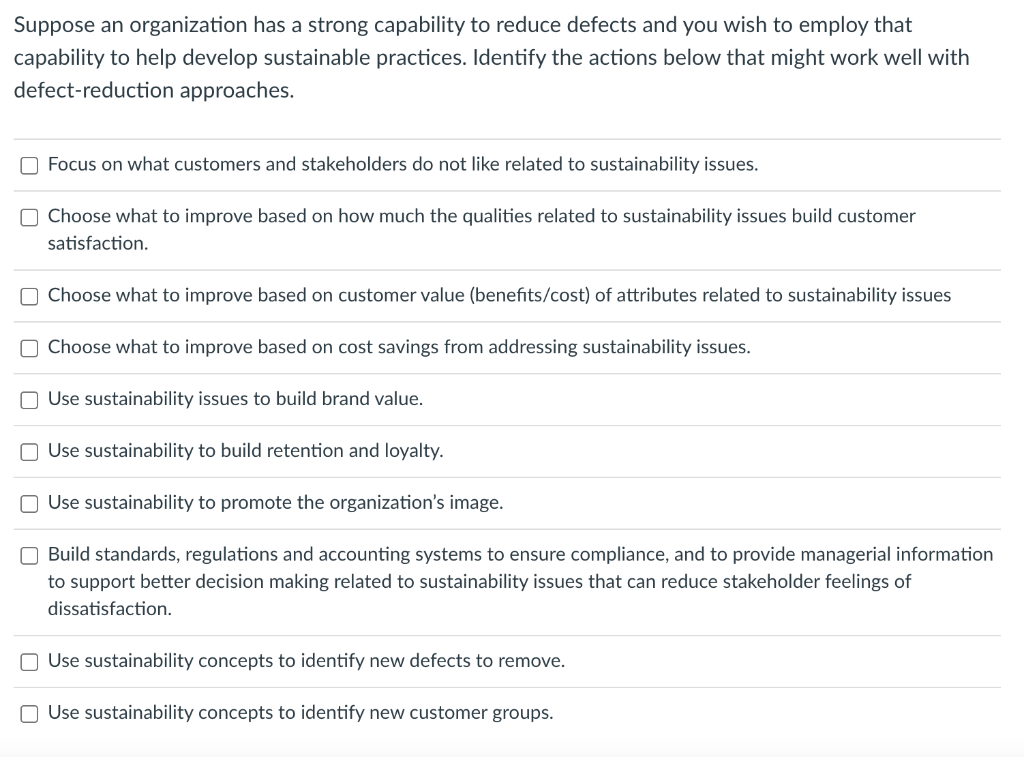The image size is (1024, 757).
Task: Check the retention and loyalty option
Action: [x=30, y=451]
